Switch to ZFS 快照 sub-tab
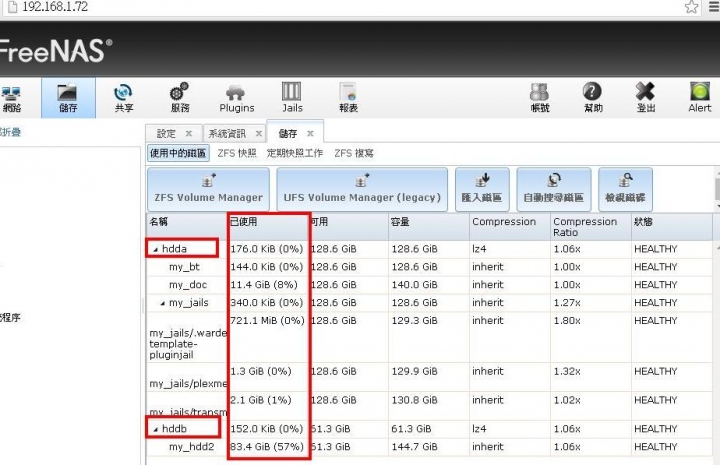 237,153
